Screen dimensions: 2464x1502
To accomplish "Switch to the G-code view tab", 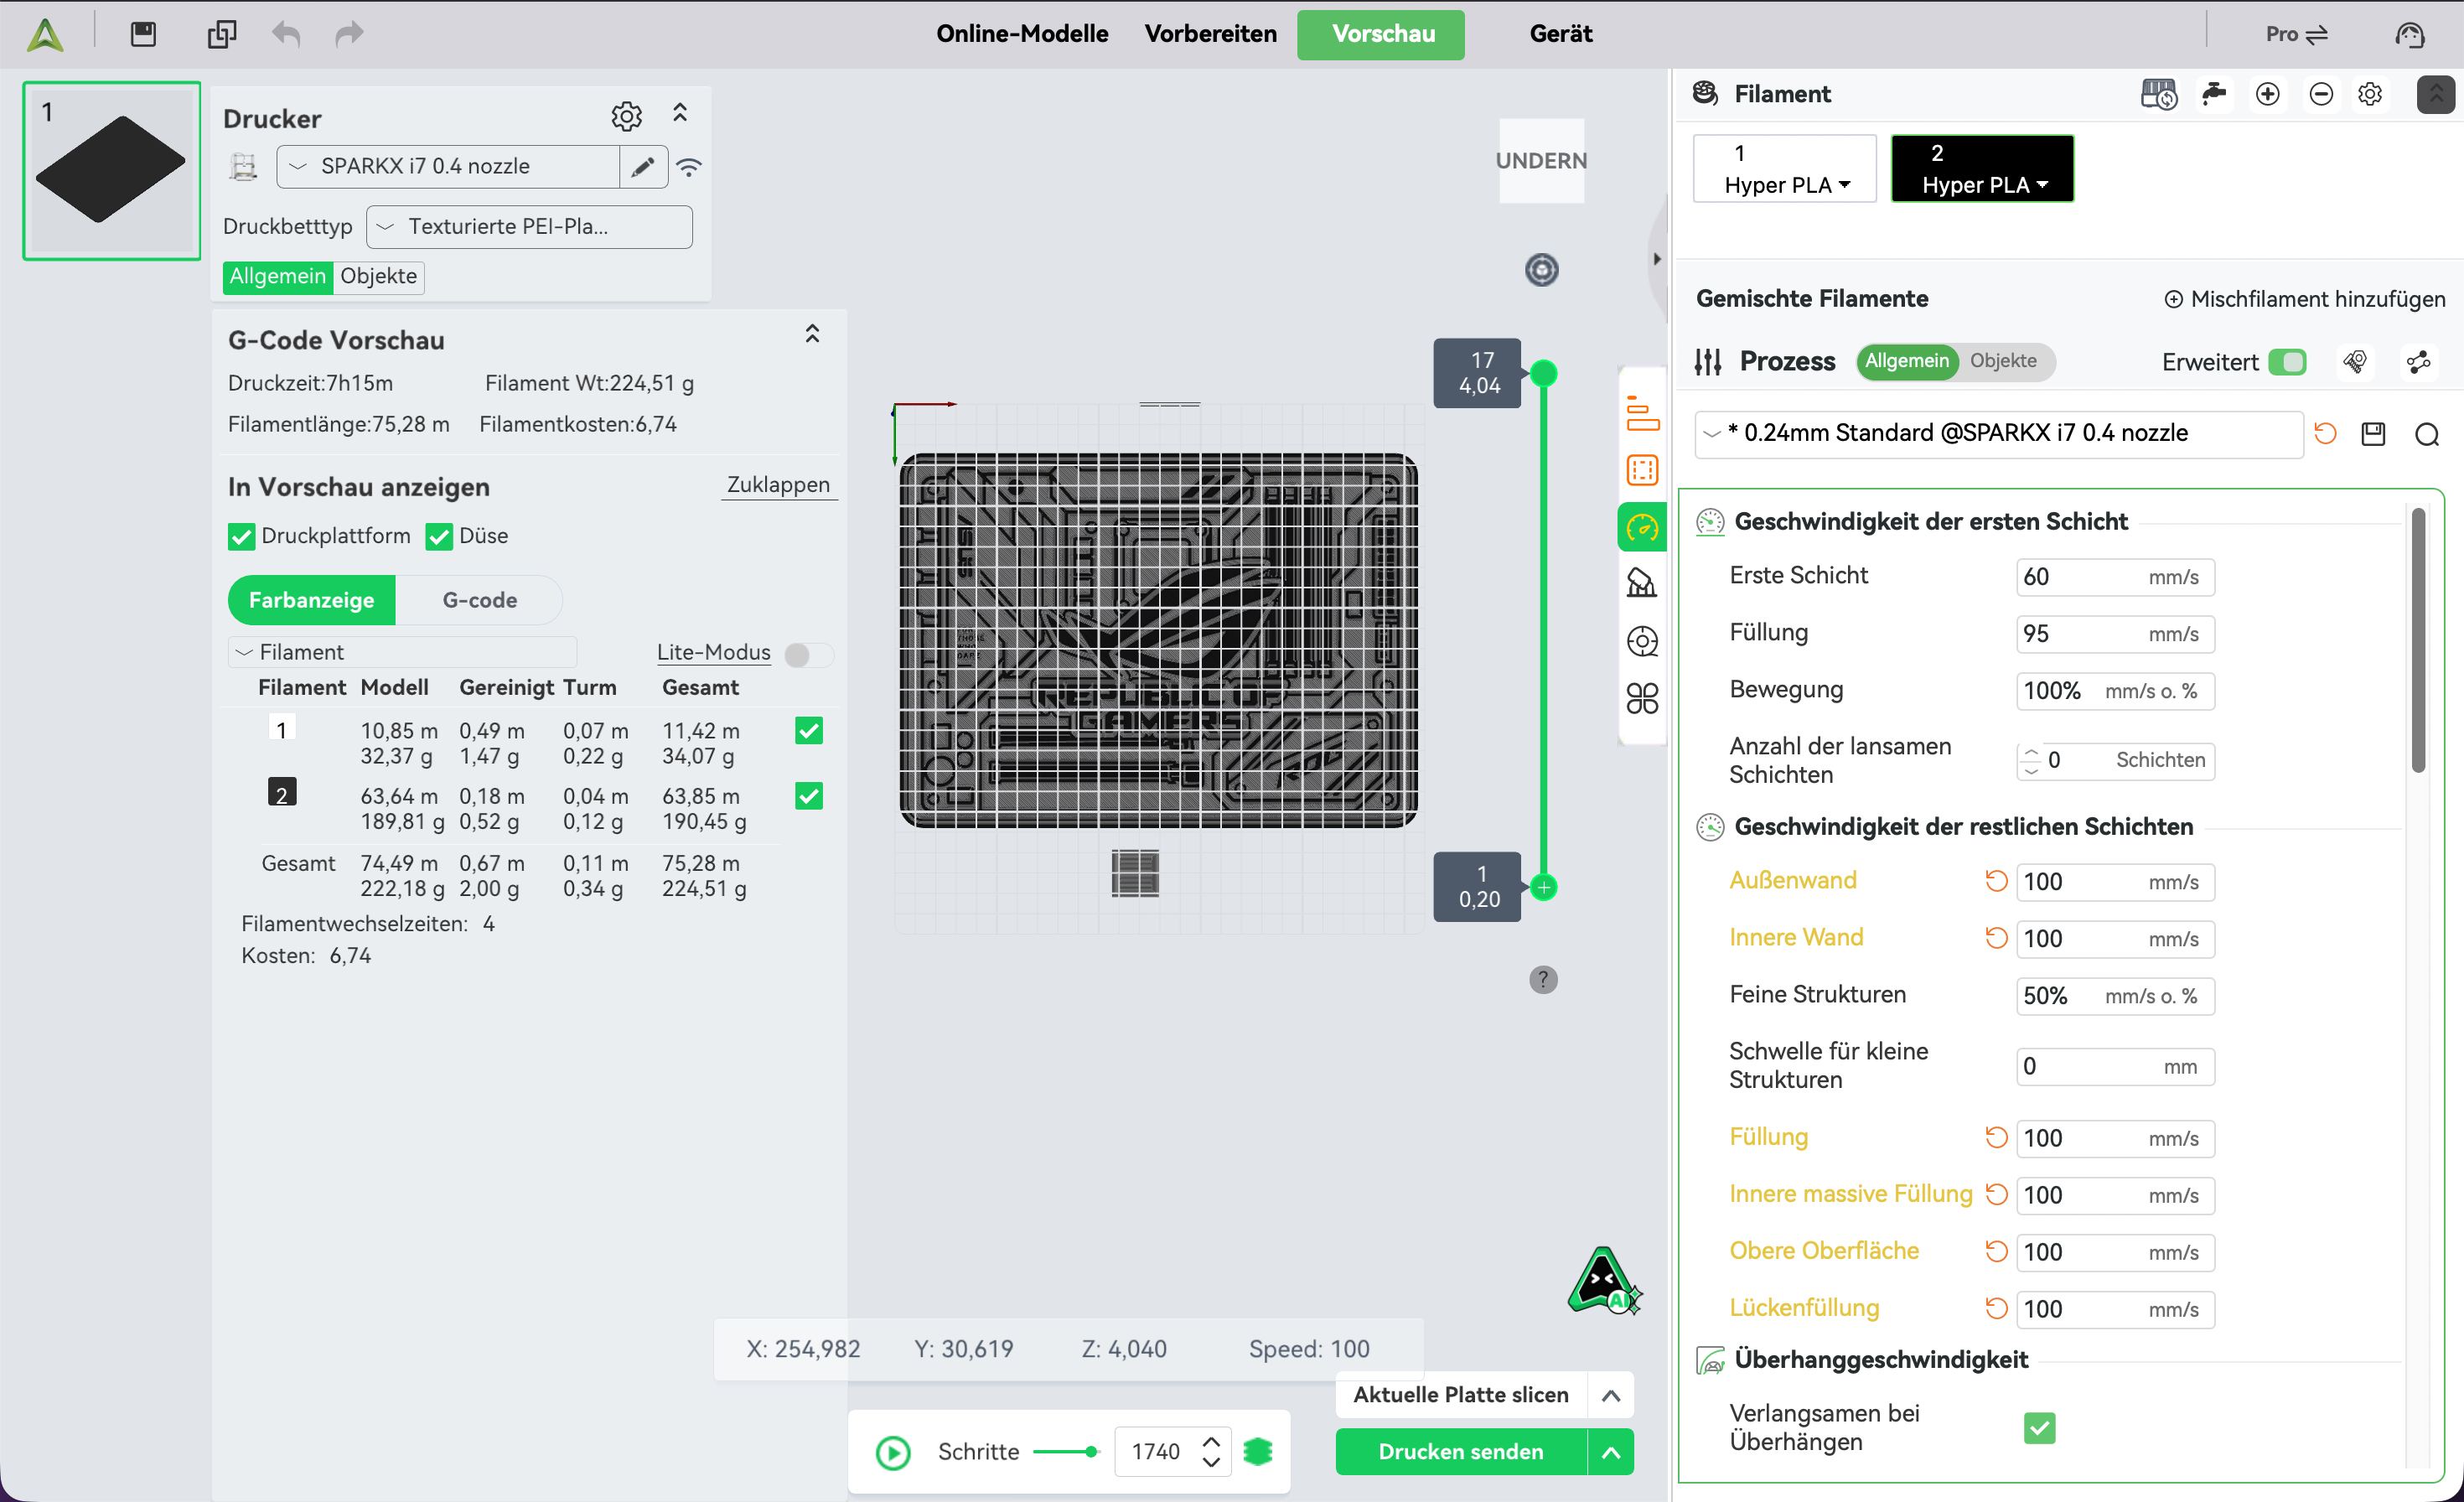I will [480, 600].
